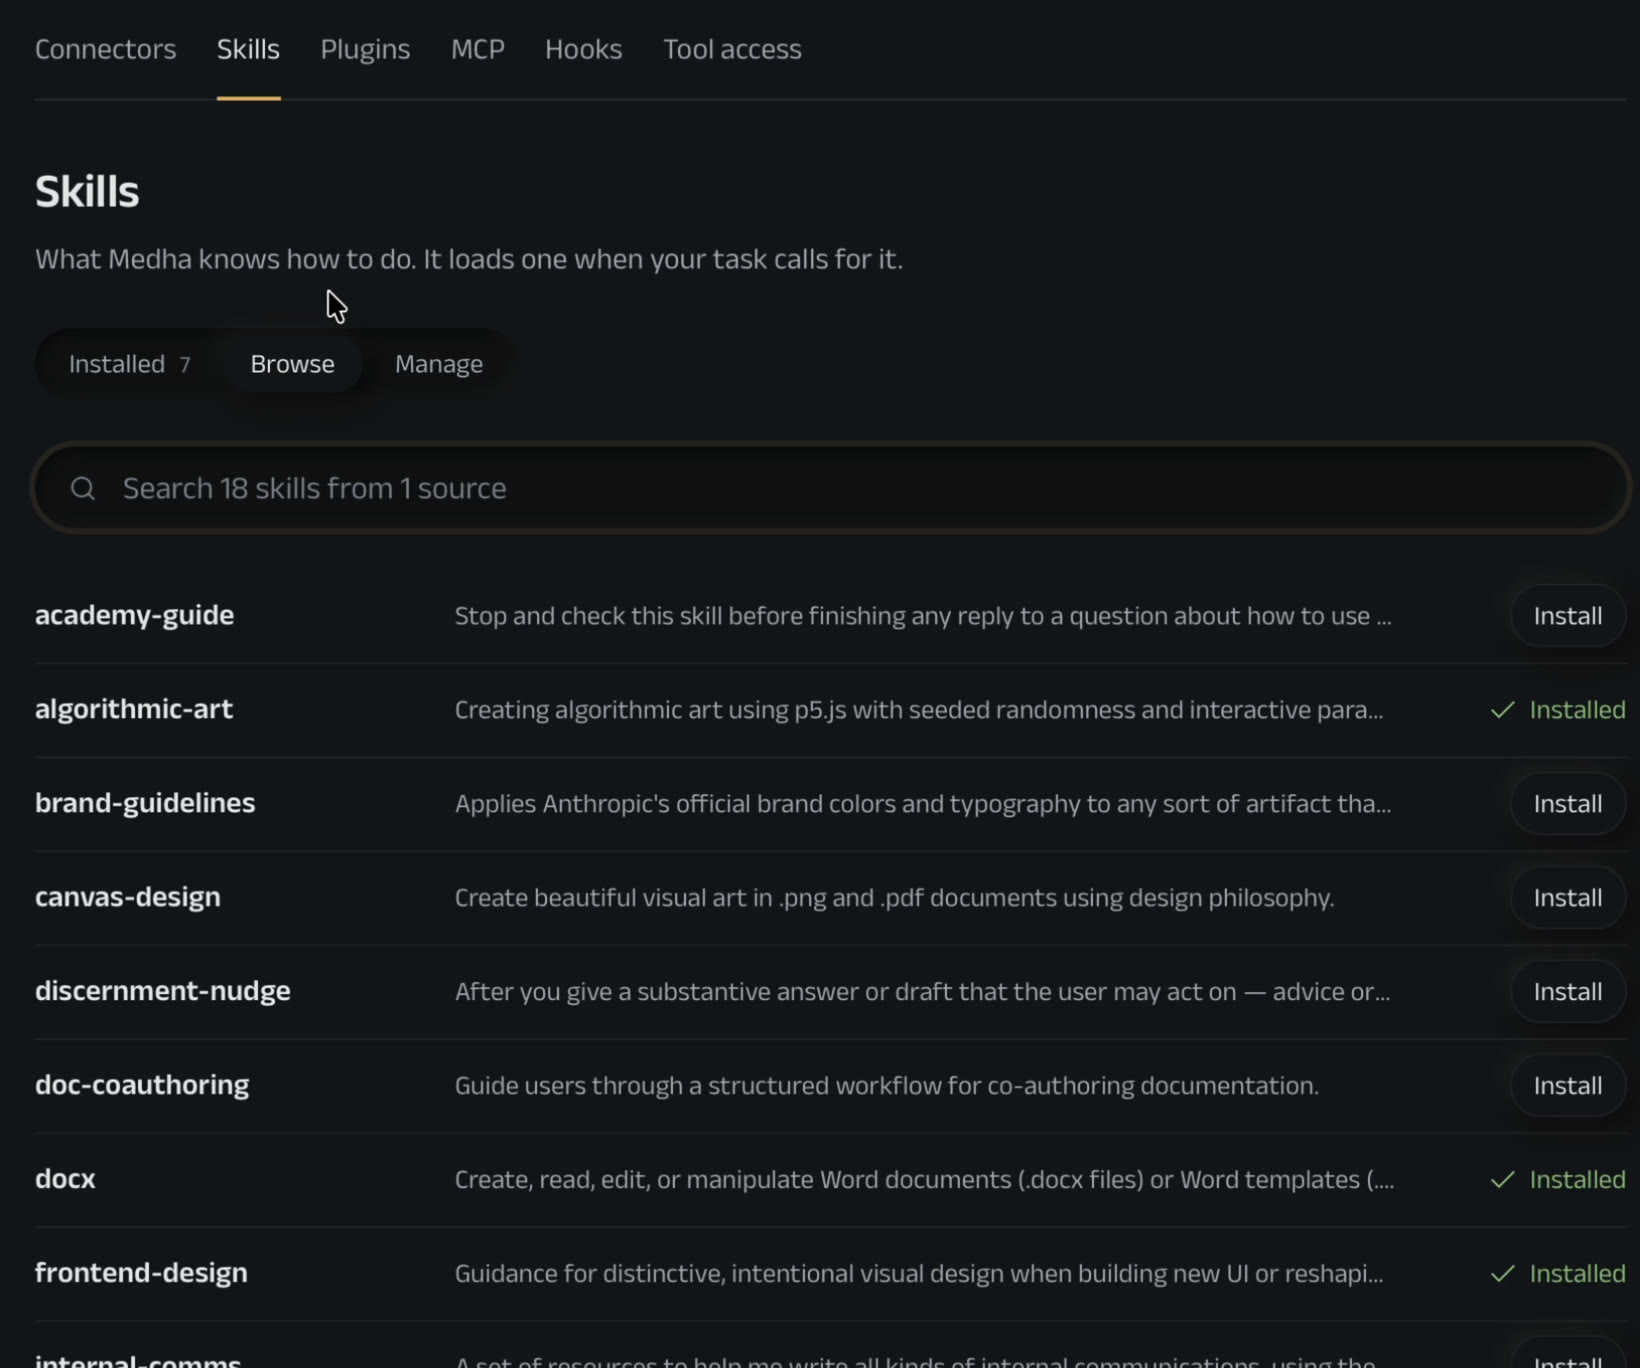The height and width of the screenshot is (1368, 1640).
Task: Open the doc-coauthoring skill name
Action: pos(142,1085)
